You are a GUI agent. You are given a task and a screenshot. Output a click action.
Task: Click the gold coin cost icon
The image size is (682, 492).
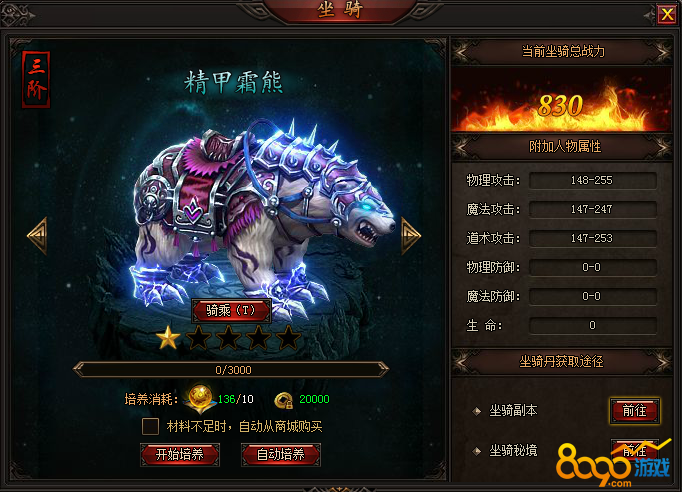(284, 400)
